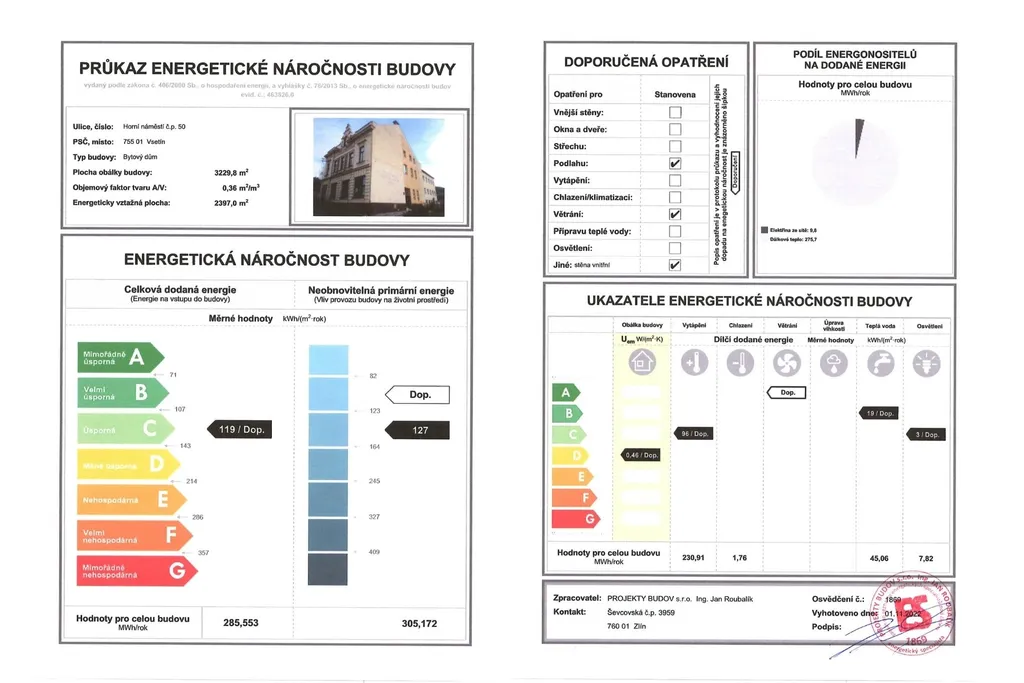1024x683 pixels.
Task: Click the 119 / Dop. arrow marker
Action: pos(239,430)
